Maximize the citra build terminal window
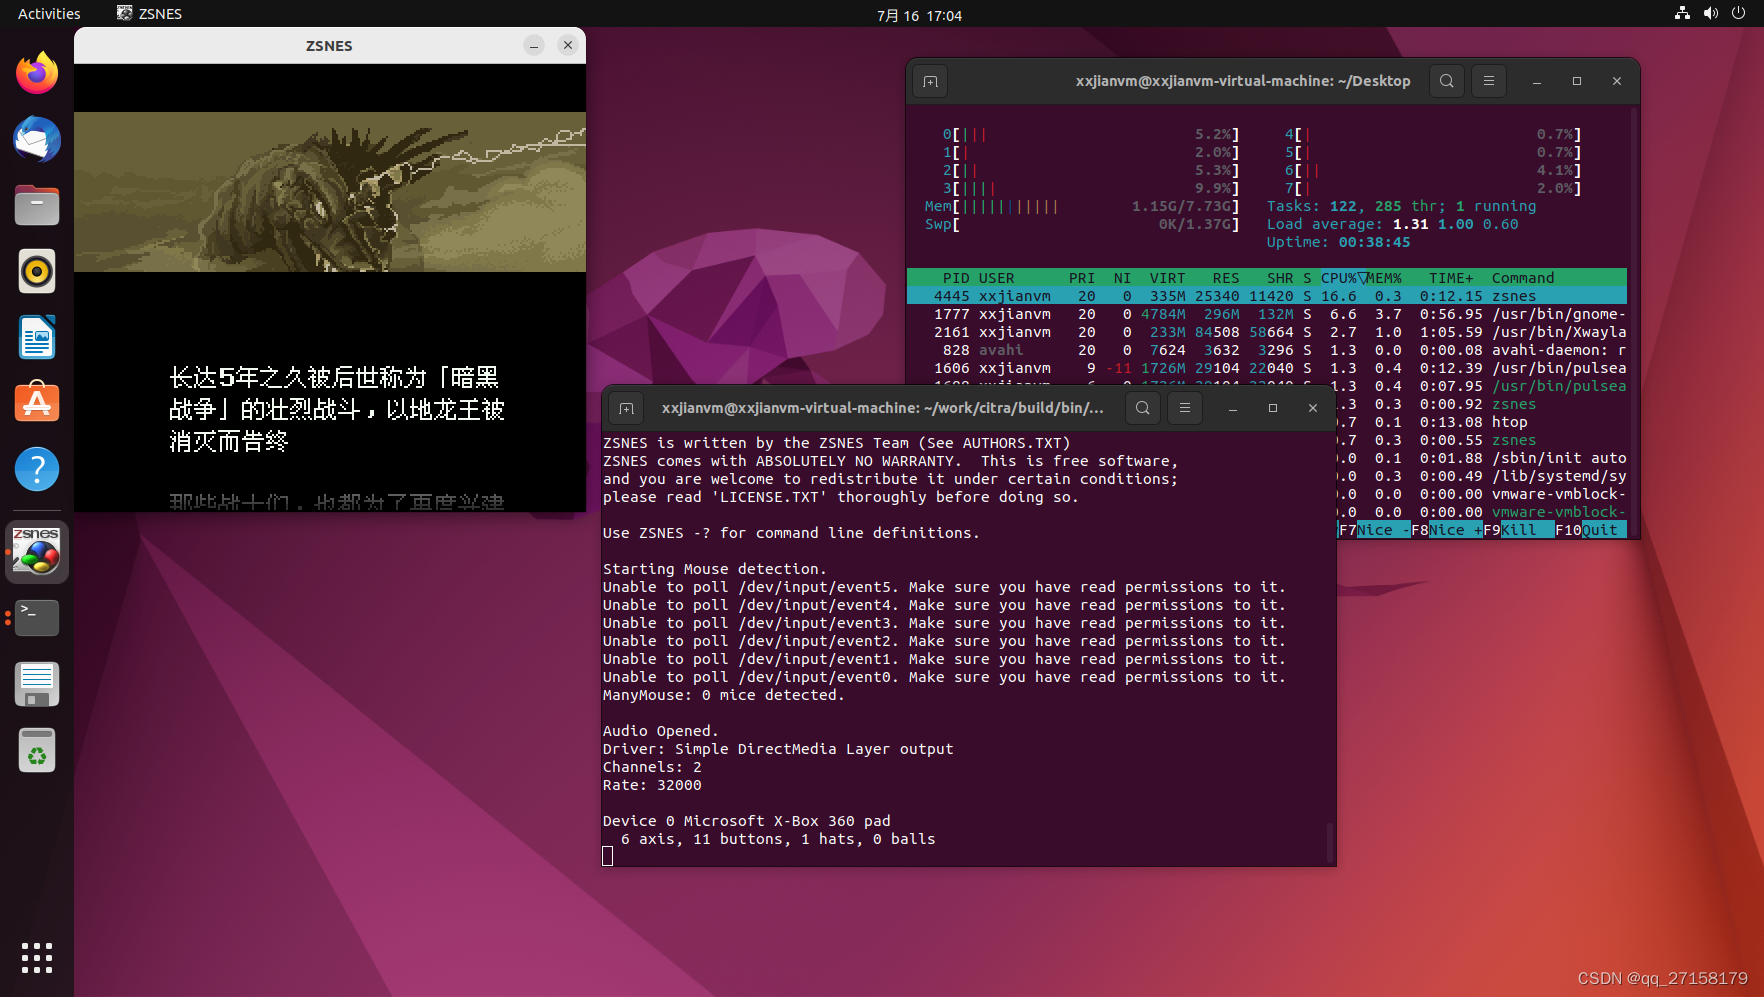The image size is (1764, 997). 1273,408
